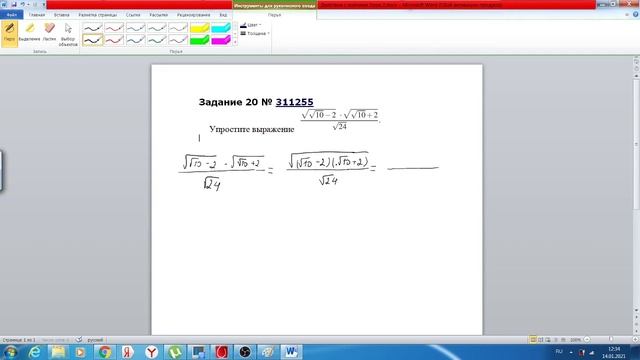Image resolution: width=640 pixels, height=360 pixels.
Task: Open OBS Studio from the taskbar
Action: point(244,352)
